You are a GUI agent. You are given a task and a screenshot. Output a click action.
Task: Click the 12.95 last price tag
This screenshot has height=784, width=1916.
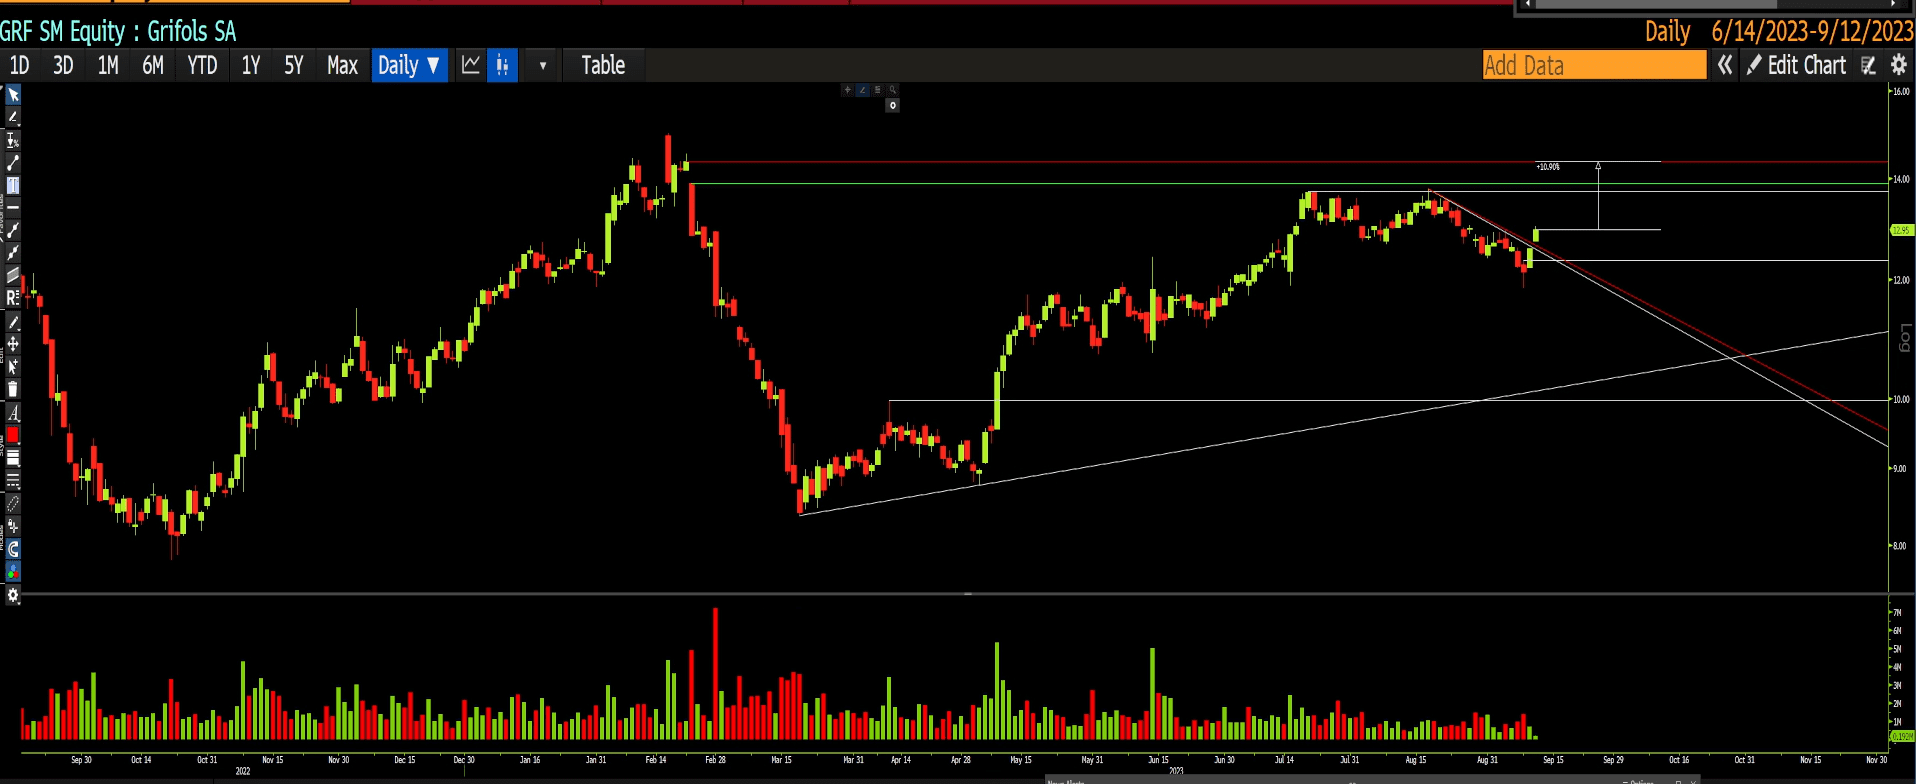[1901, 230]
